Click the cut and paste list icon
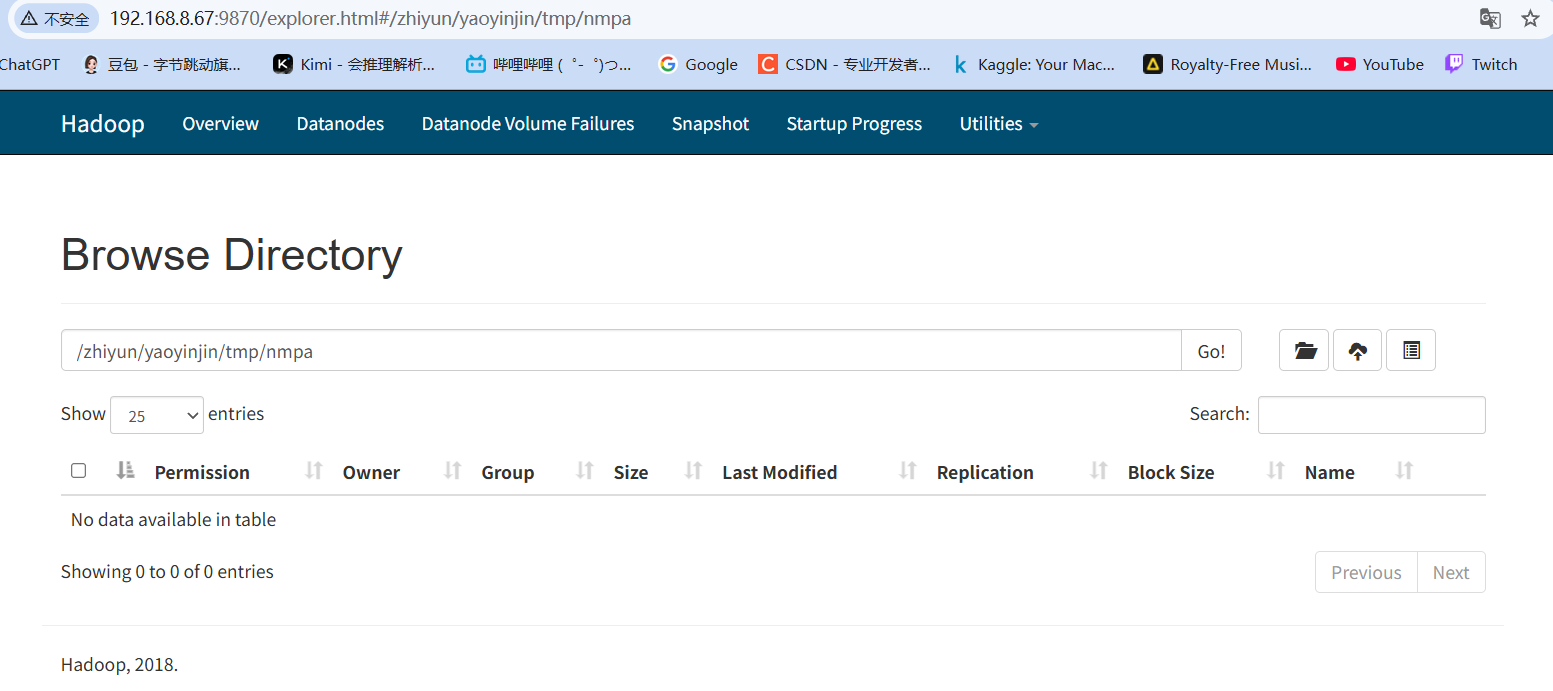1553x691 pixels. click(x=1411, y=351)
